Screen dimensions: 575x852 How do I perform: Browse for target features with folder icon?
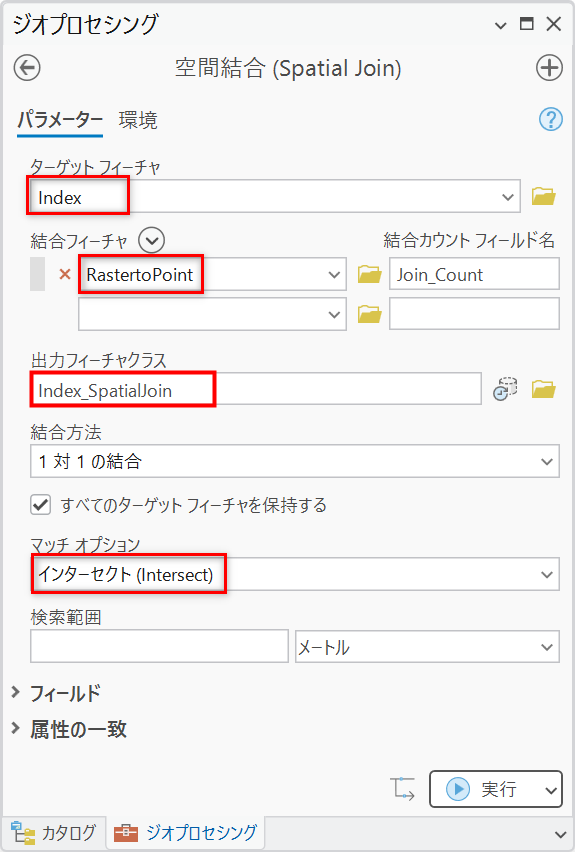pyautogui.click(x=543, y=196)
